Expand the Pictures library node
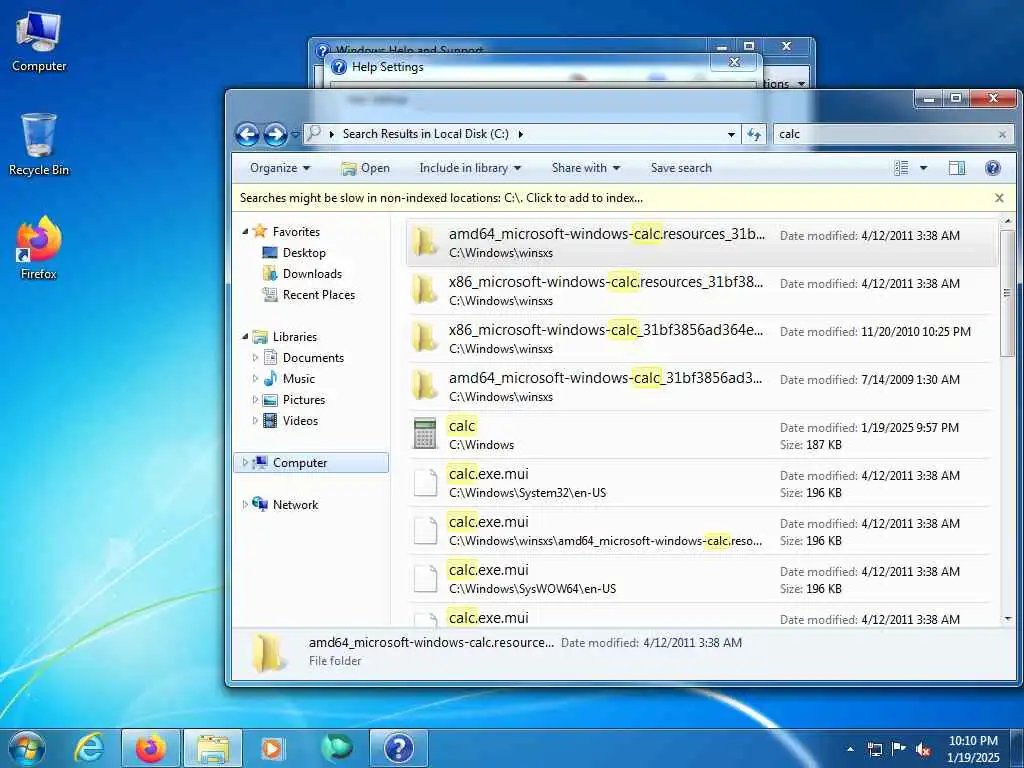This screenshot has width=1024, height=768. coord(255,400)
